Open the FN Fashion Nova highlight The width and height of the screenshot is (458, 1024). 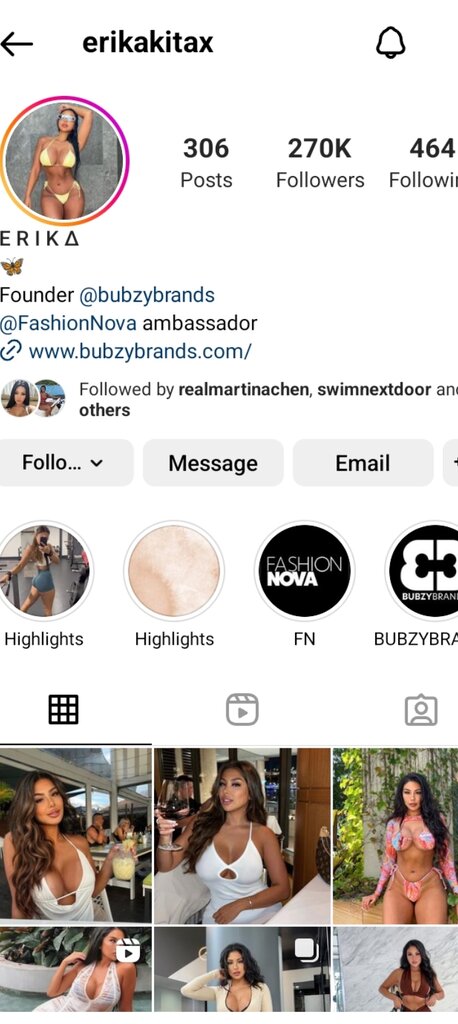[304, 571]
